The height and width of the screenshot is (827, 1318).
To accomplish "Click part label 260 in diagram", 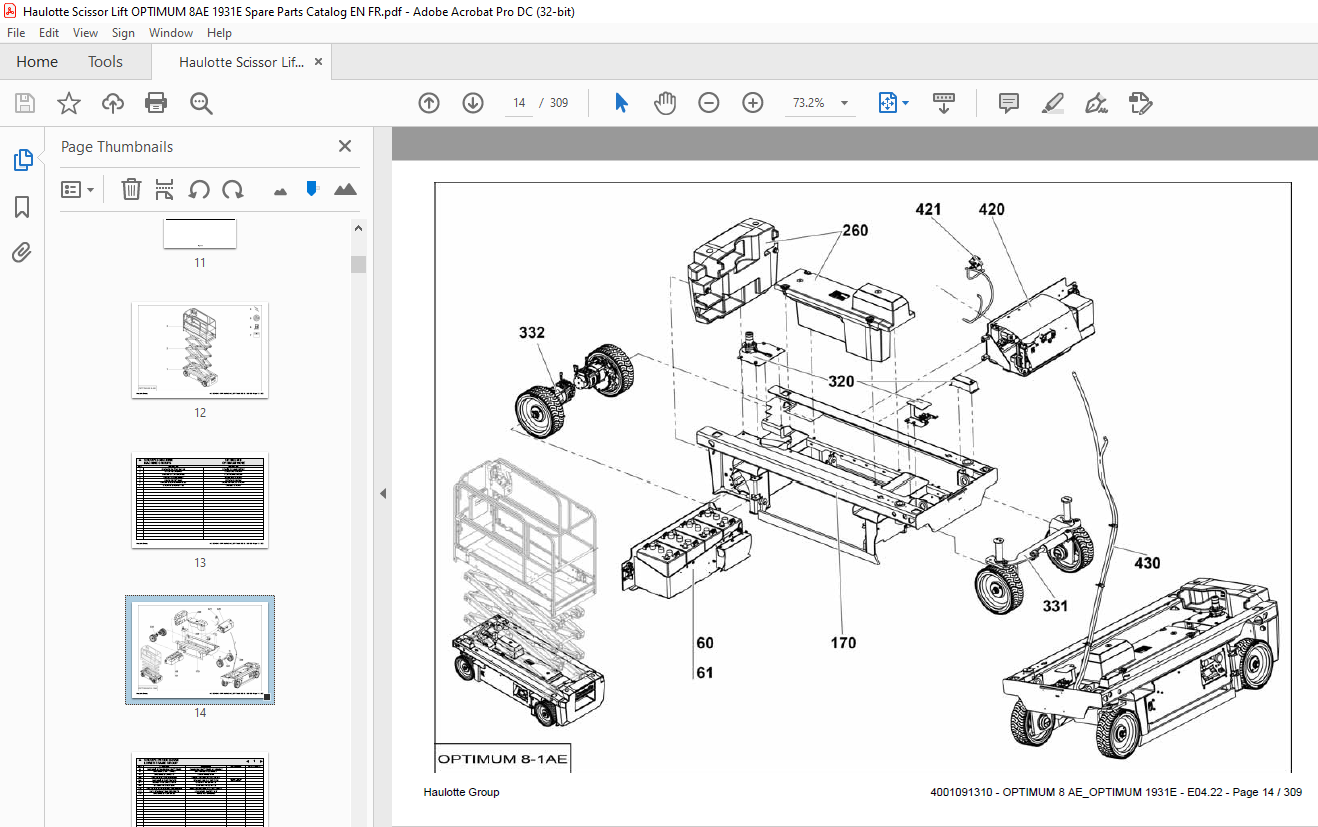I will click(855, 230).
